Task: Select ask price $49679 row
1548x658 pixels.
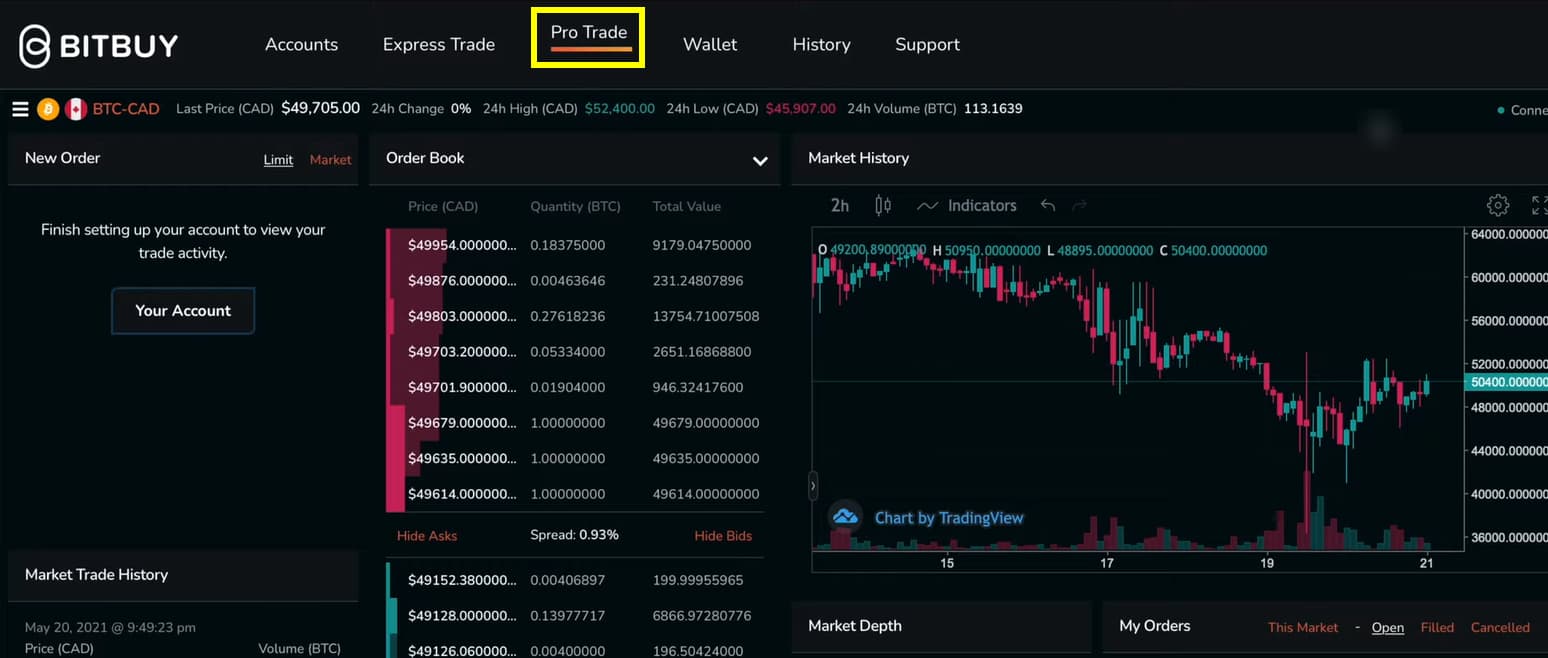Action: [x=575, y=423]
